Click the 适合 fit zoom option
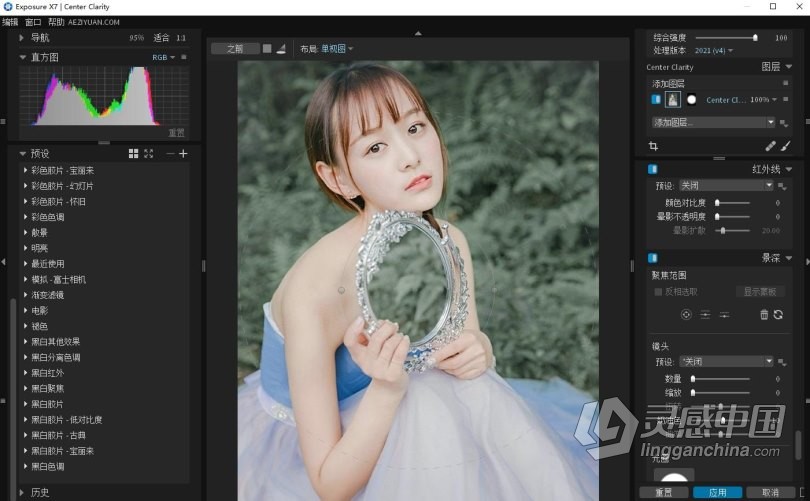 pyautogui.click(x=161, y=38)
